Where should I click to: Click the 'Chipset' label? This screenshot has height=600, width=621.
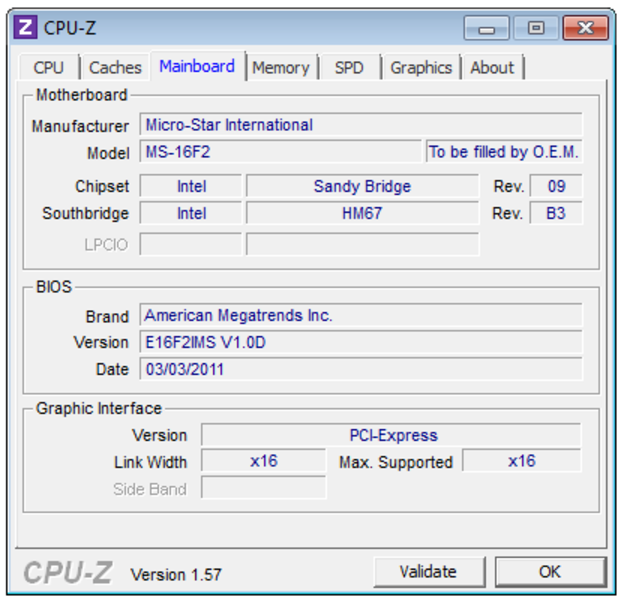point(102,187)
